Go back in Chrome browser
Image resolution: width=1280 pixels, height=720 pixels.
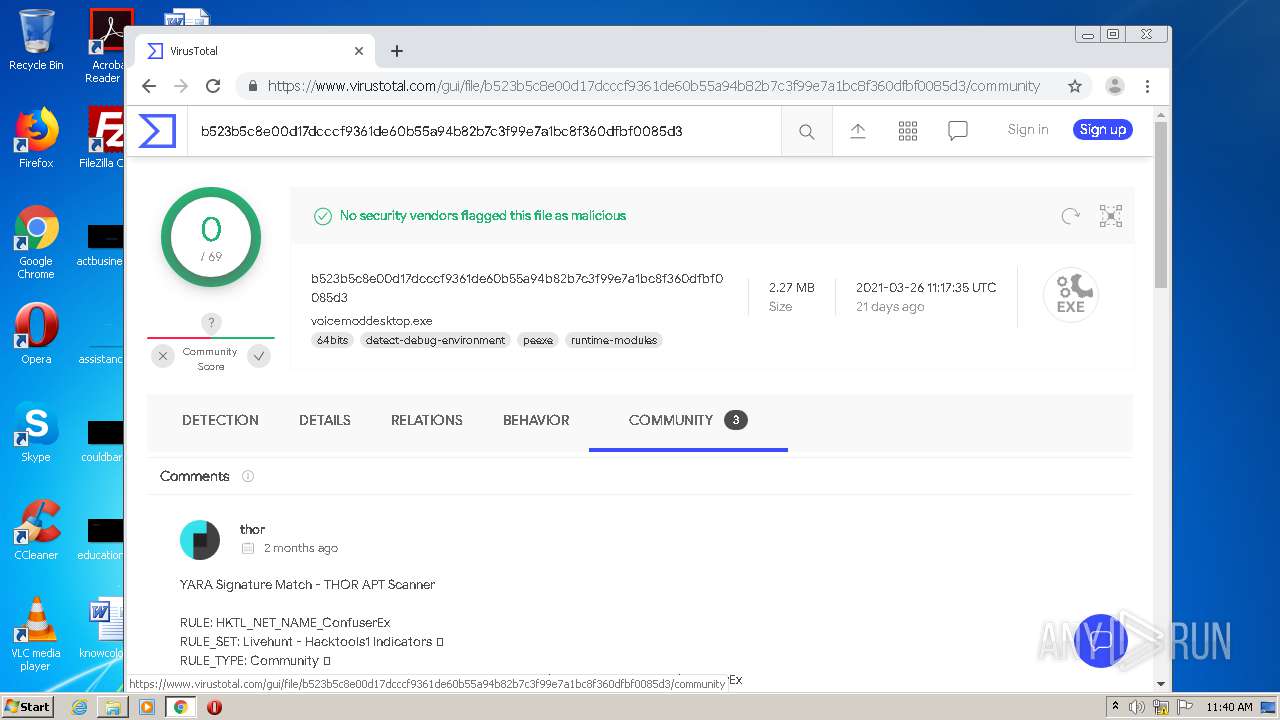[149, 86]
